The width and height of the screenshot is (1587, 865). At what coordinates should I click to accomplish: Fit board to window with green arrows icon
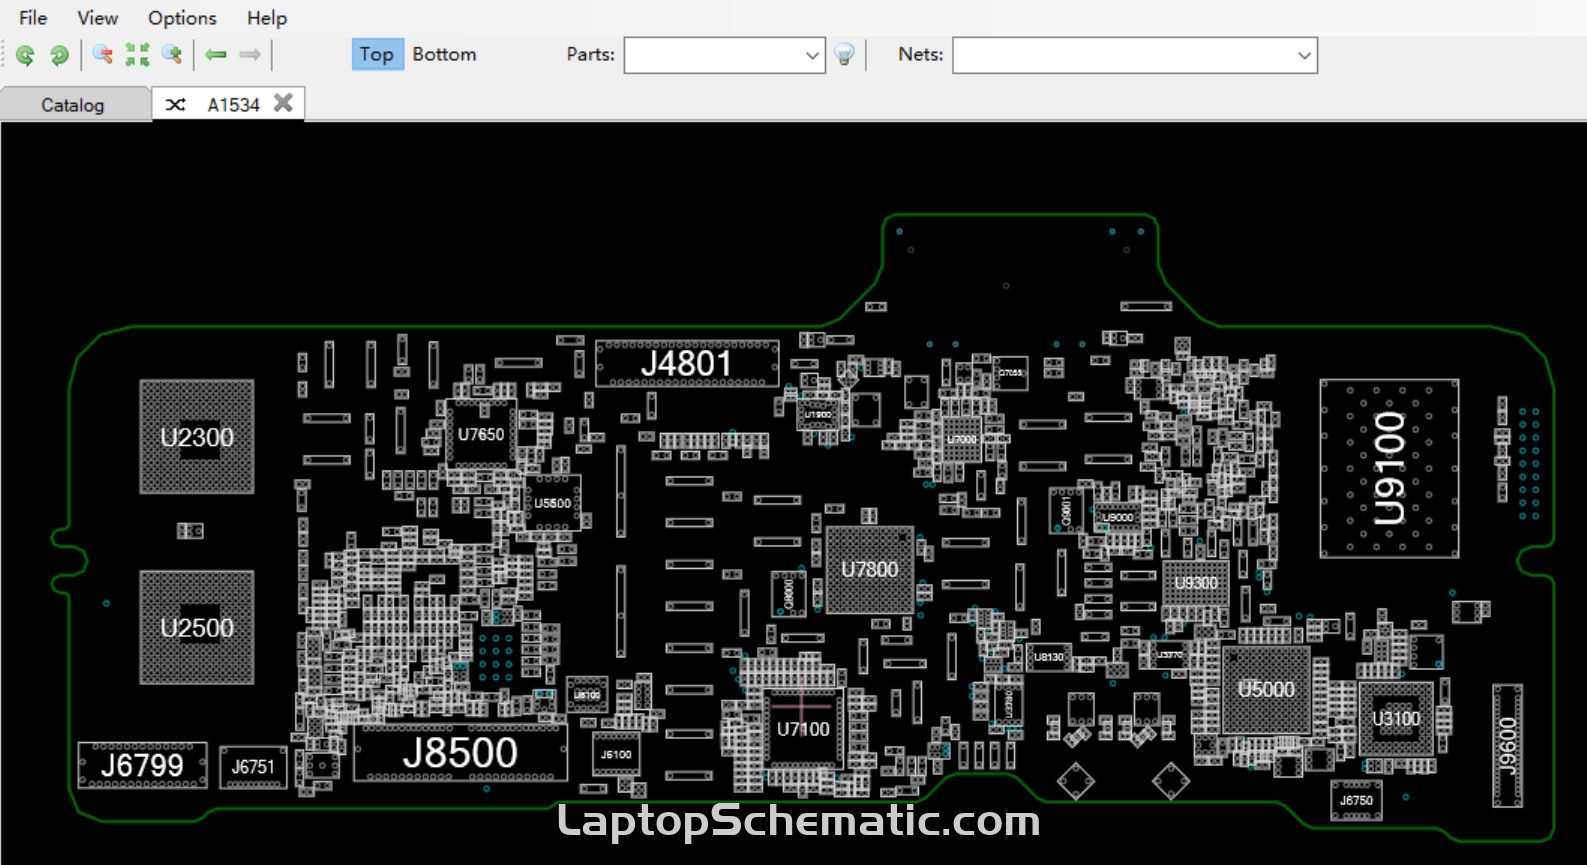tap(137, 54)
